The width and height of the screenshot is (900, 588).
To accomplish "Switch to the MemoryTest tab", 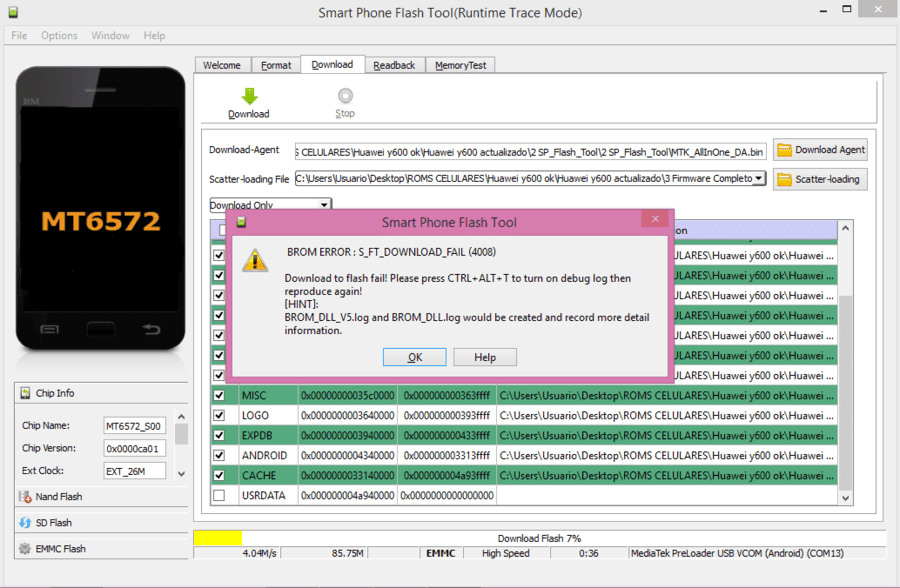I will (460, 65).
